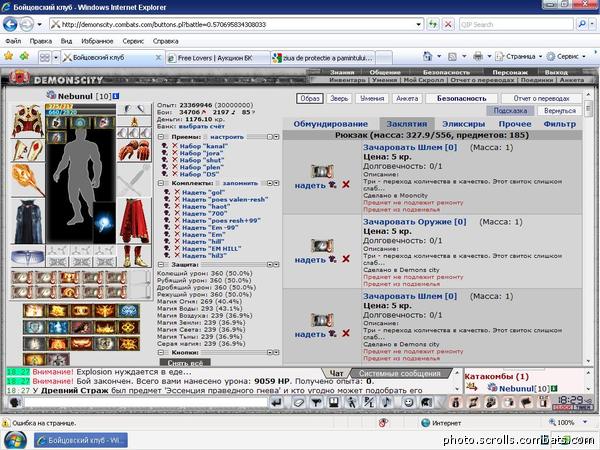Open the search provider dropdown arrow
The width and height of the screenshot is (600, 450).
[593, 24]
